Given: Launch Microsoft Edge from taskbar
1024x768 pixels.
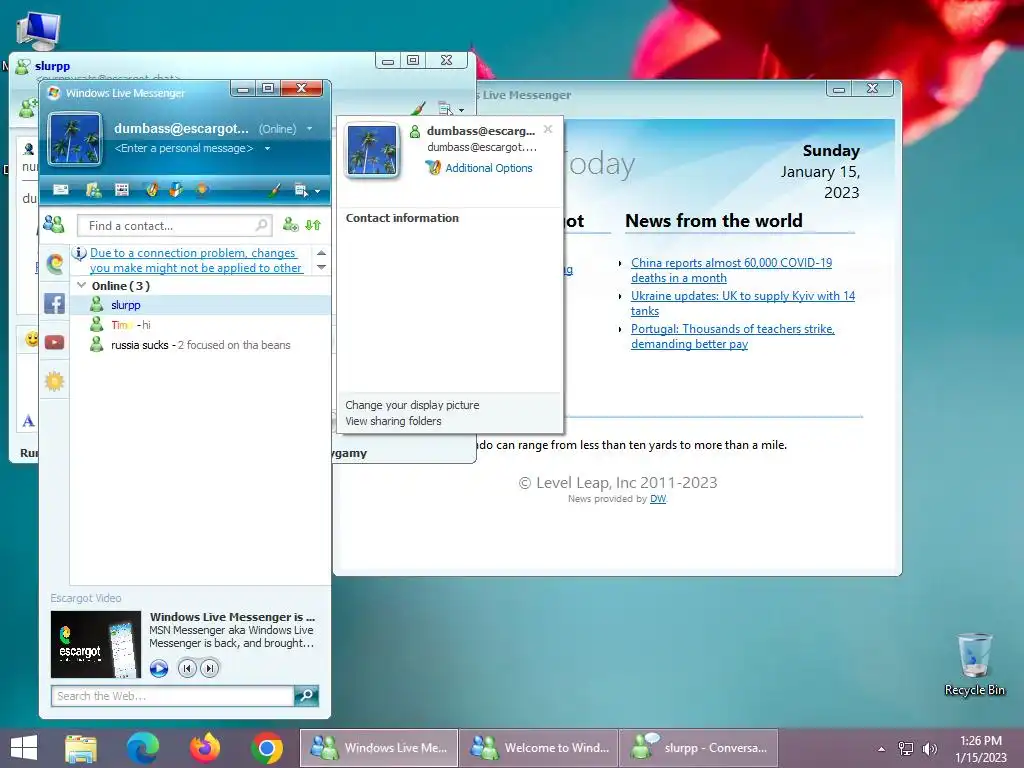Looking at the screenshot, I should pyautogui.click(x=142, y=748).
